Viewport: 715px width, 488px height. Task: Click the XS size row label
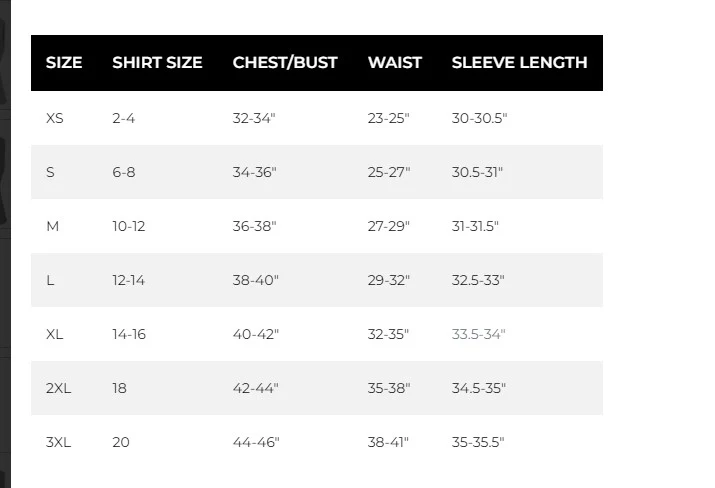[55, 118]
